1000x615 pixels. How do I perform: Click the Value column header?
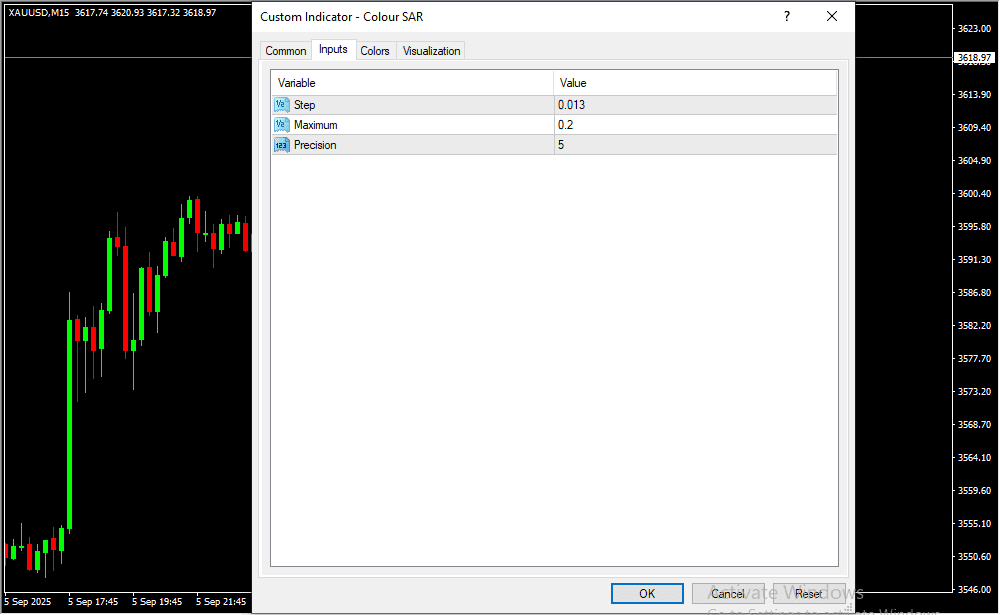[x=695, y=83]
